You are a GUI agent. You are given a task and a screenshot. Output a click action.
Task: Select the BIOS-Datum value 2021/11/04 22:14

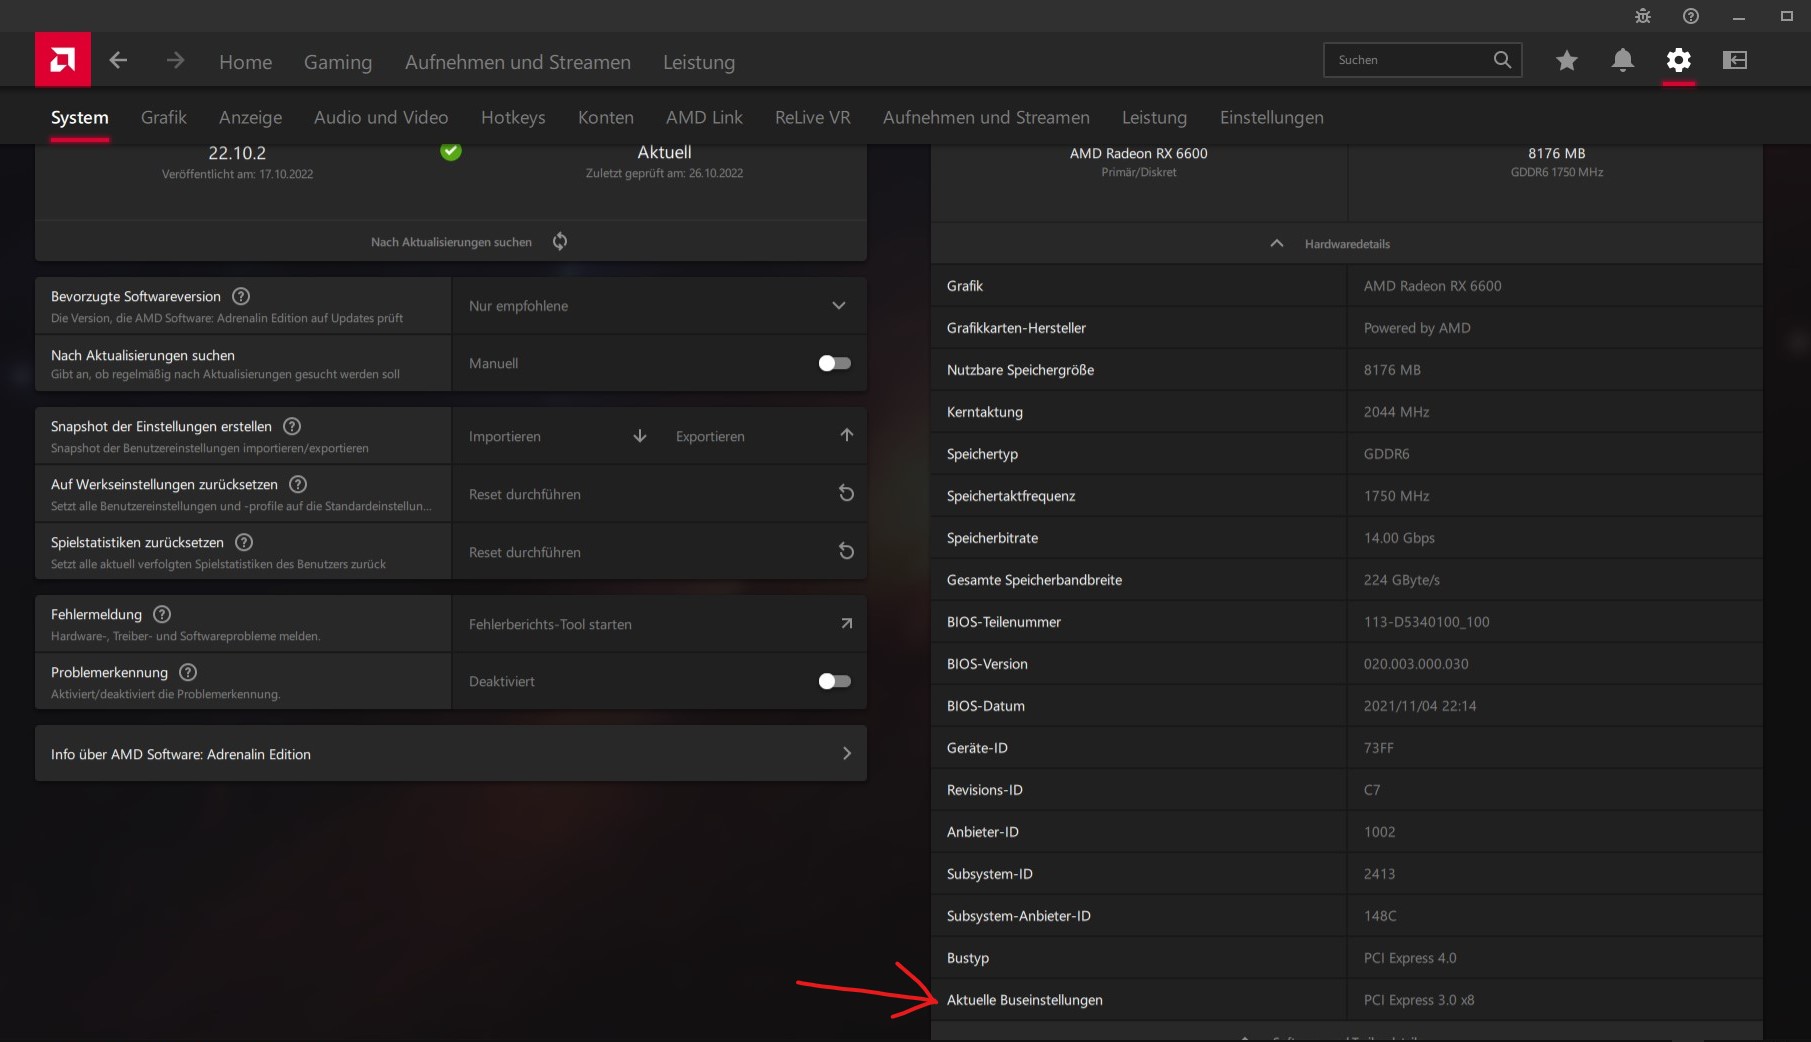(1420, 706)
